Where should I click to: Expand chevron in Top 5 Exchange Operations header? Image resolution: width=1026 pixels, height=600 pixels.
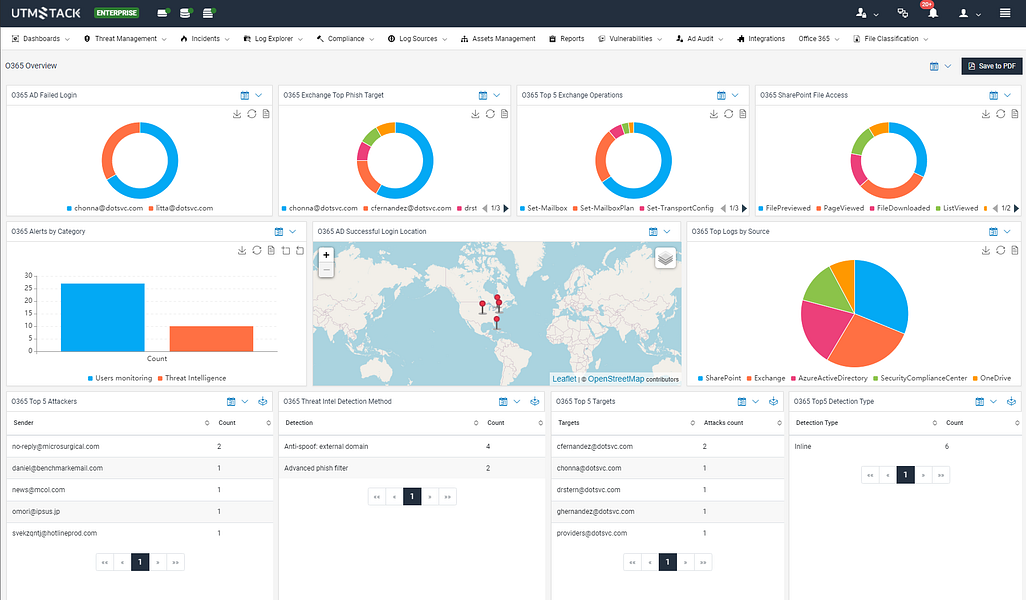click(x=735, y=96)
